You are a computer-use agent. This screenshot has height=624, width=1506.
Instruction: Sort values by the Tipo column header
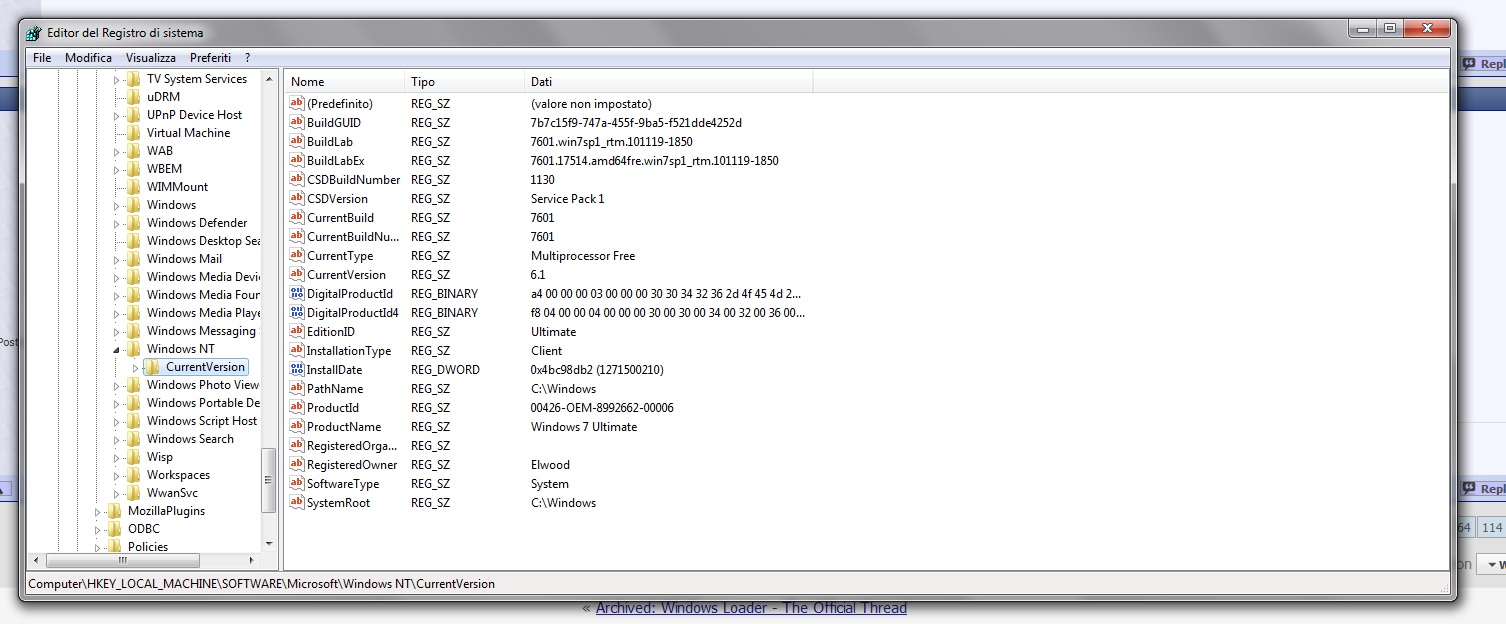tap(465, 82)
